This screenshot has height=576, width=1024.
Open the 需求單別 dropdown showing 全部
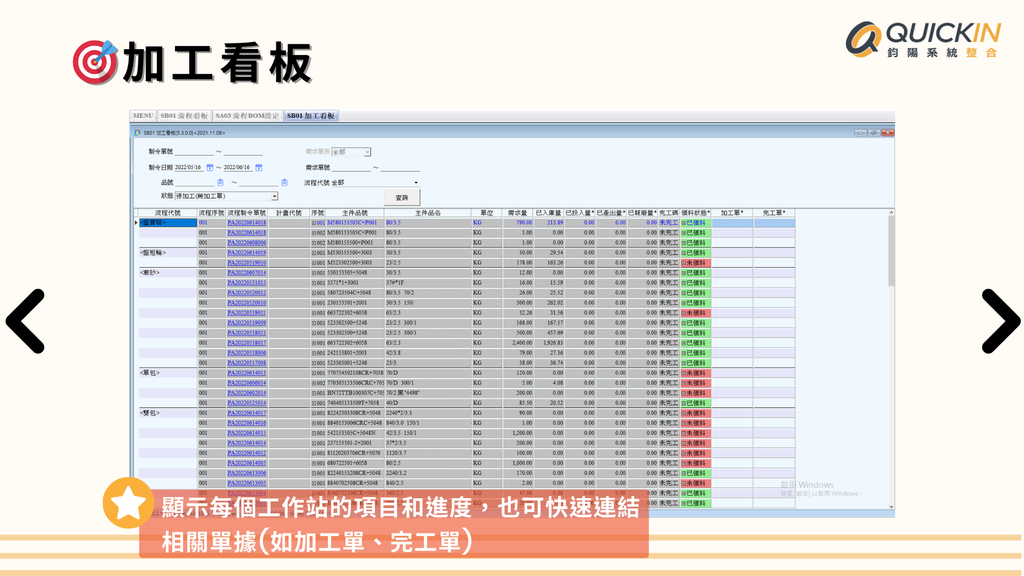(365, 152)
